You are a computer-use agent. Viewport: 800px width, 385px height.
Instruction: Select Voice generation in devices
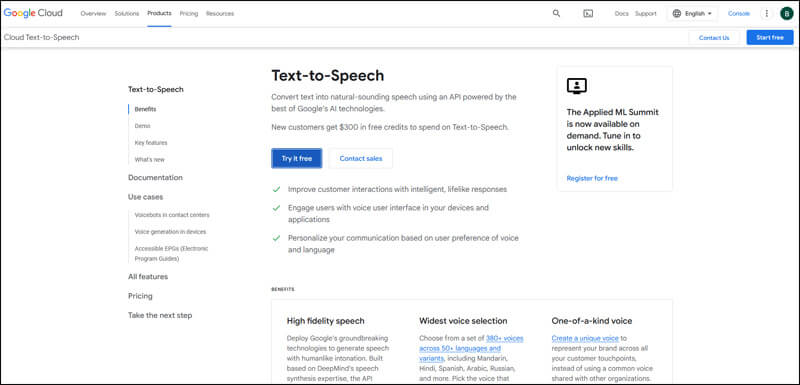(170, 232)
